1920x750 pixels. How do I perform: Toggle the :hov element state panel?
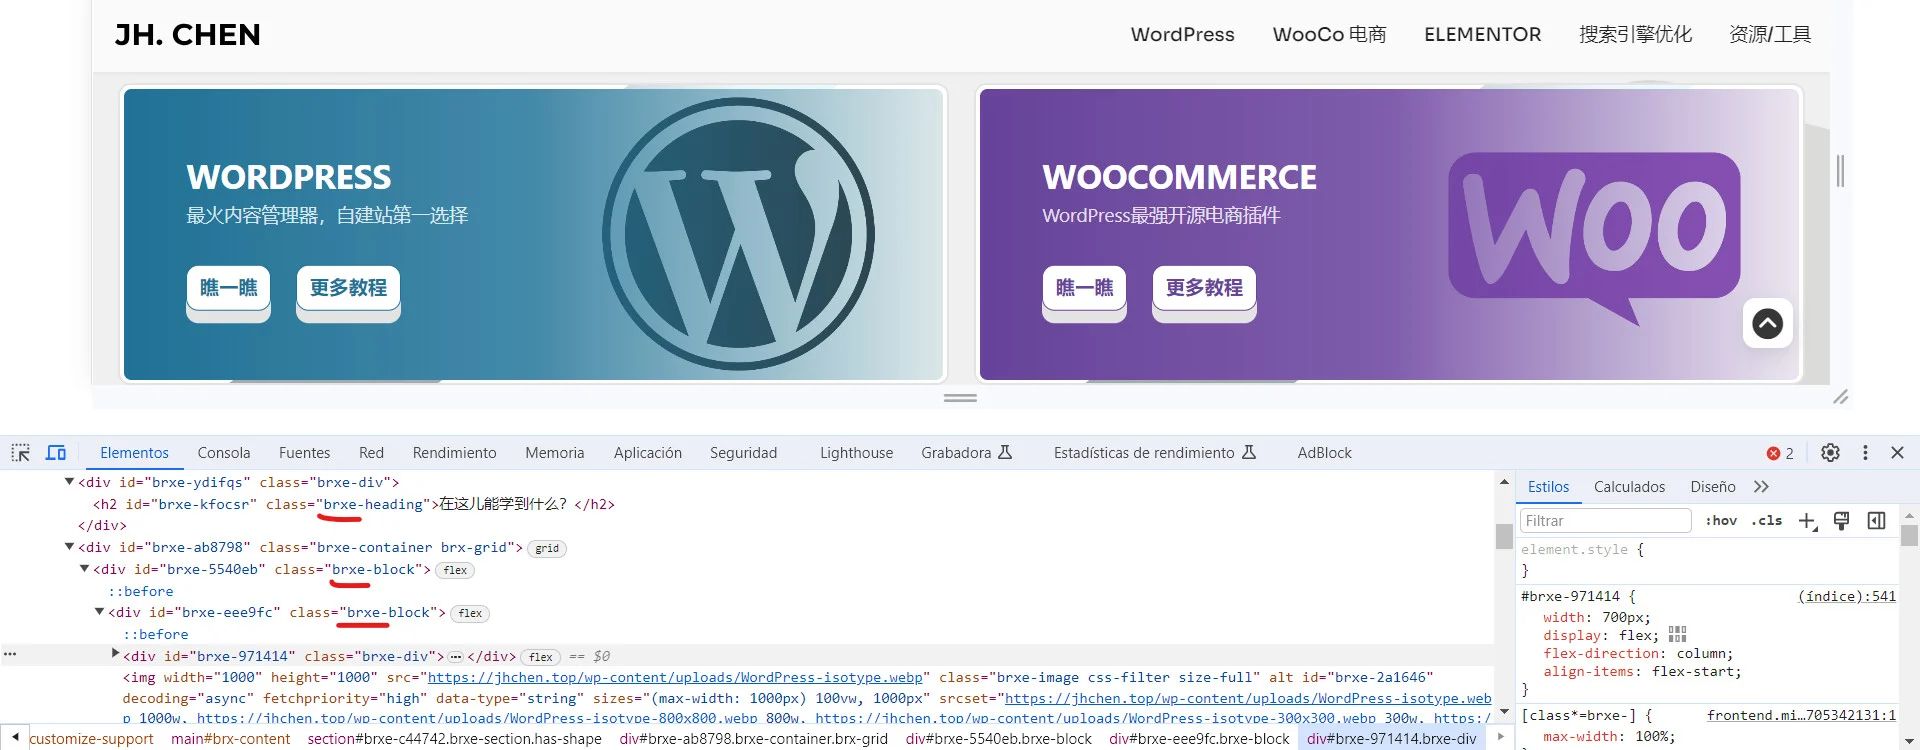tap(1721, 521)
